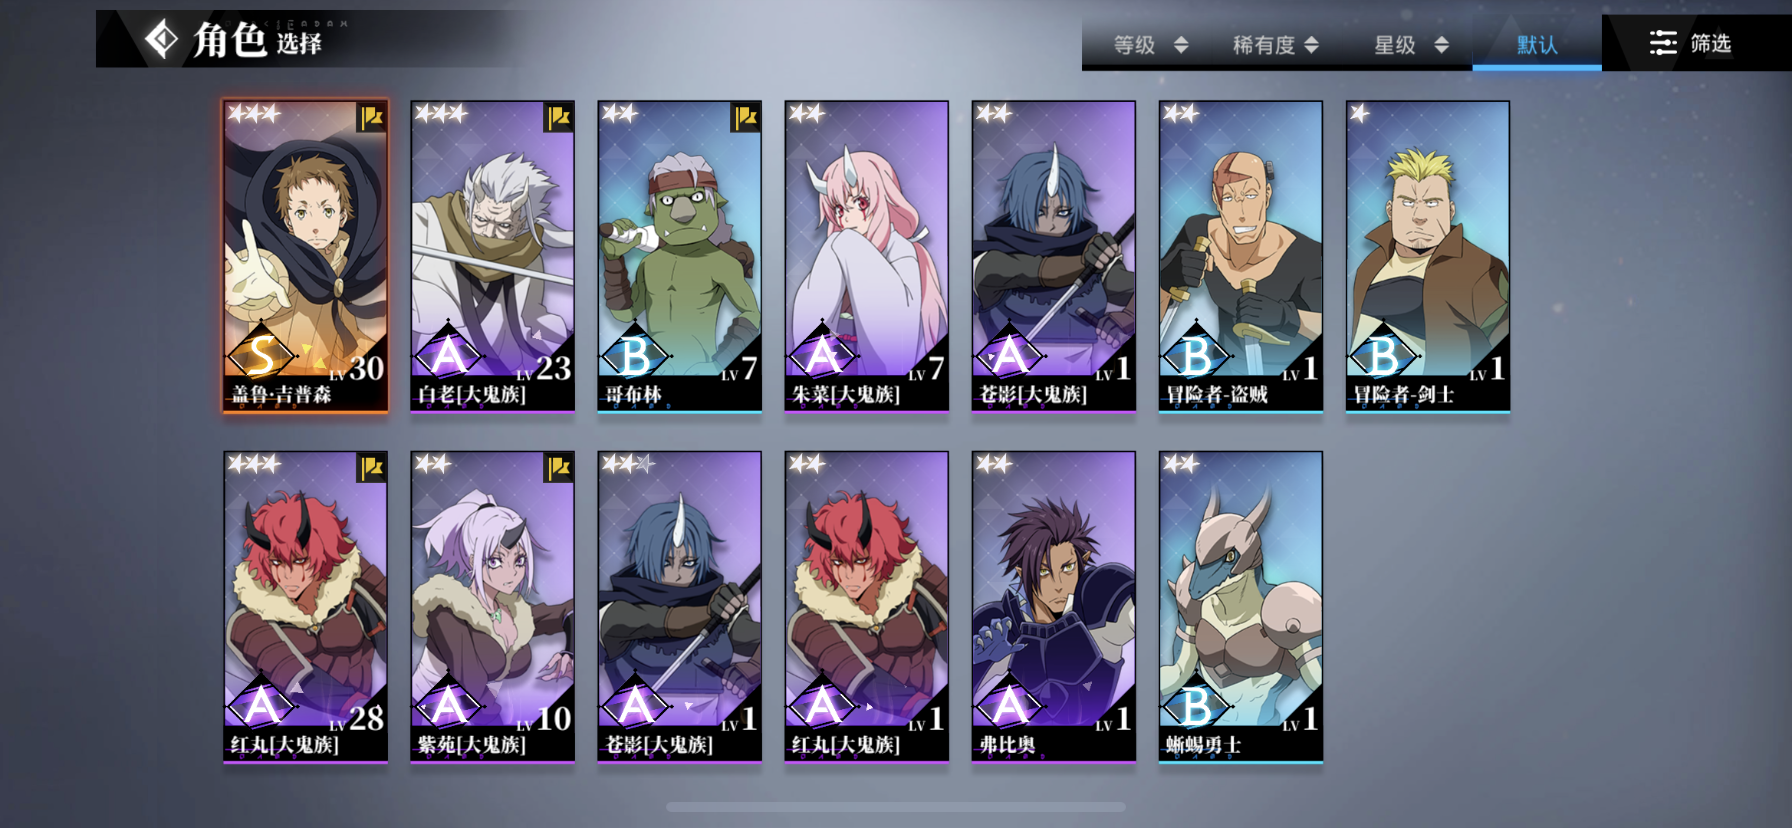Click the flag icon on 白老[大鬼族] card

click(x=559, y=118)
